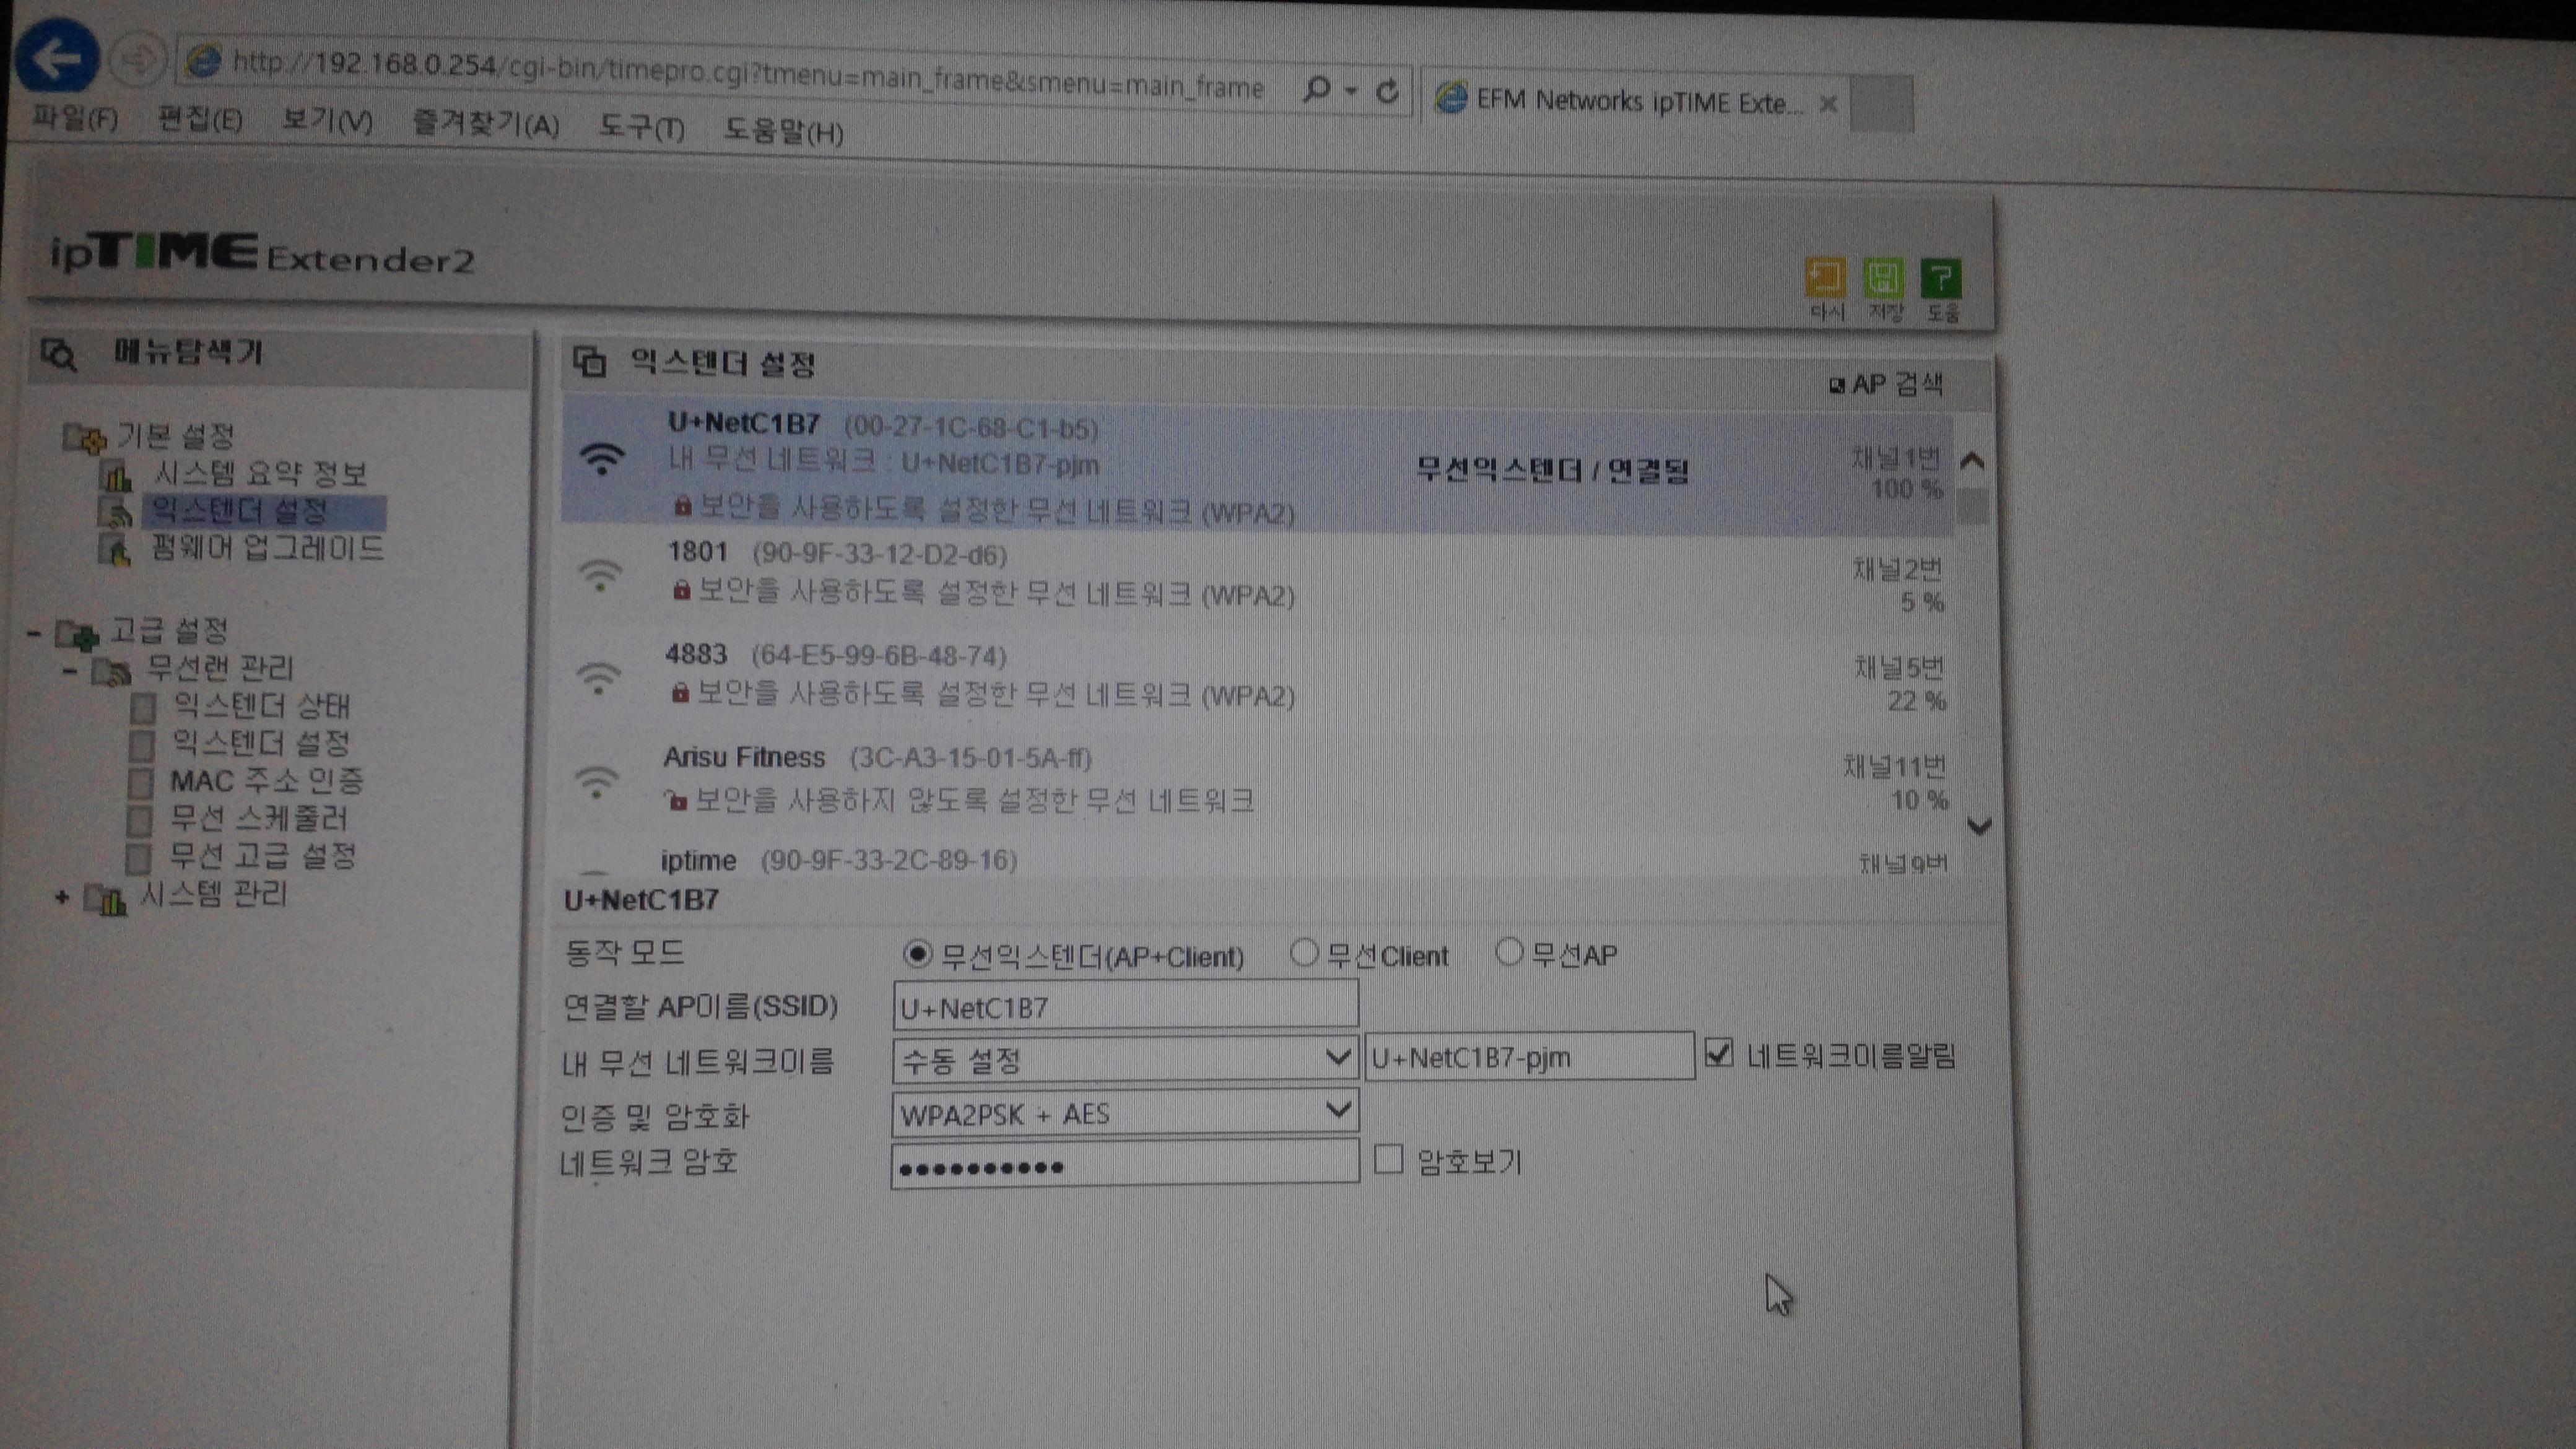Click the browser Forward arrow button

pyautogui.click(x=136, y=61)
